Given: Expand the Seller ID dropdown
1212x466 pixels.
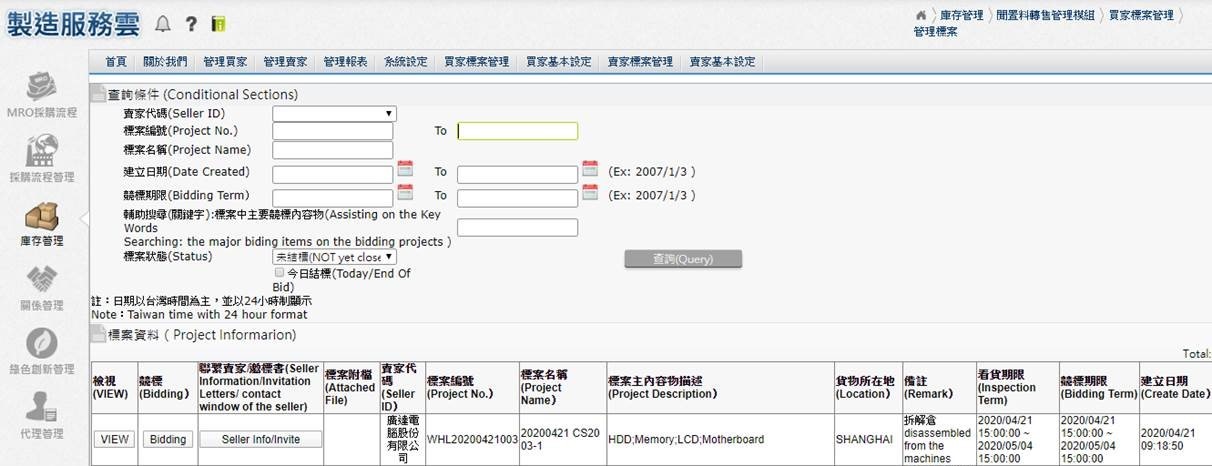Looking at the screenshot, I should point(334,114).
